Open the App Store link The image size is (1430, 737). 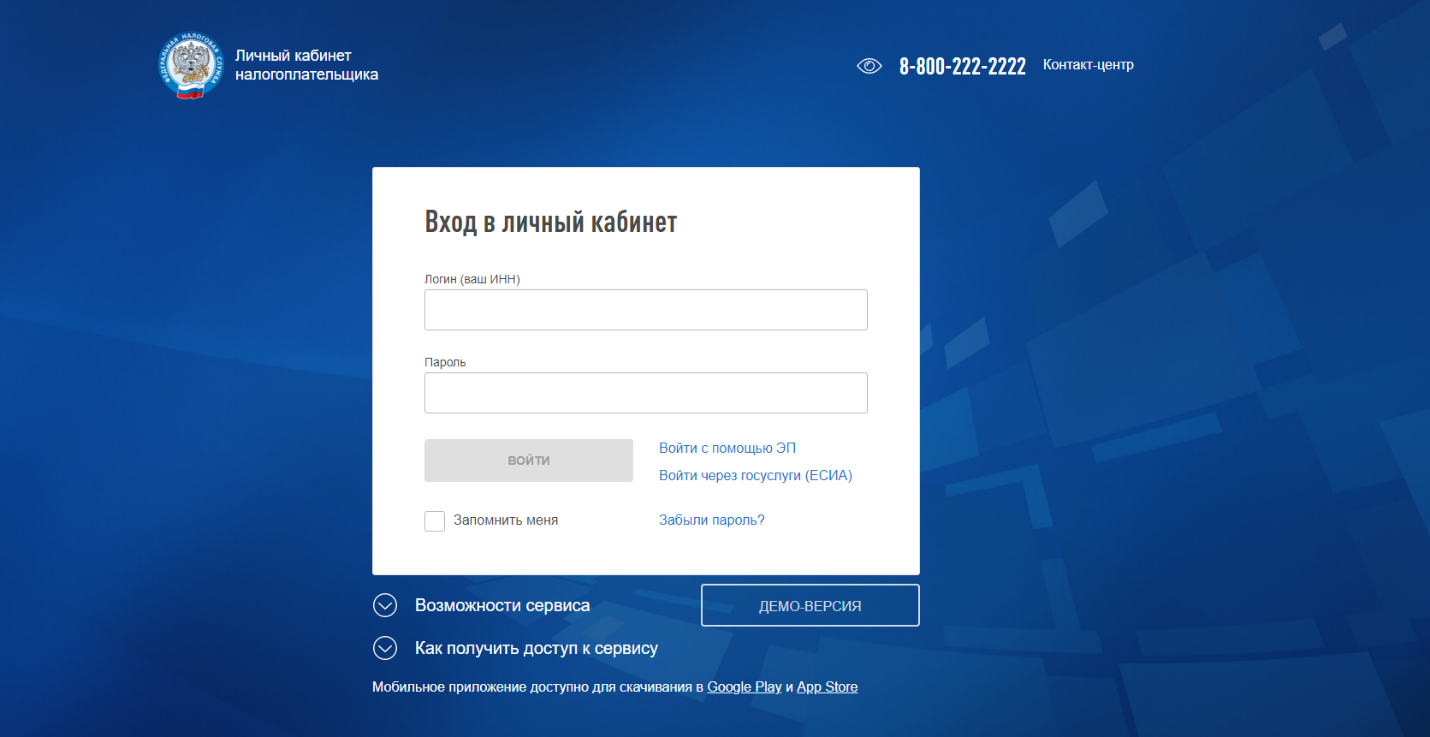pyautogui.click(x=827, y=687)
